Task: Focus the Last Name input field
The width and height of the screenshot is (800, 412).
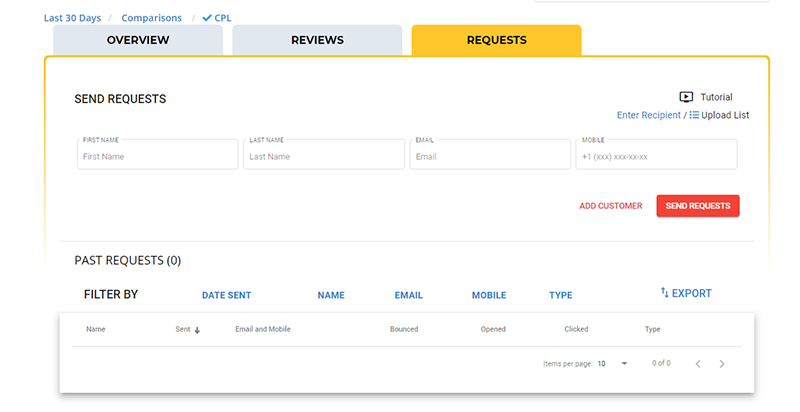Action: [x=323, y=154]
